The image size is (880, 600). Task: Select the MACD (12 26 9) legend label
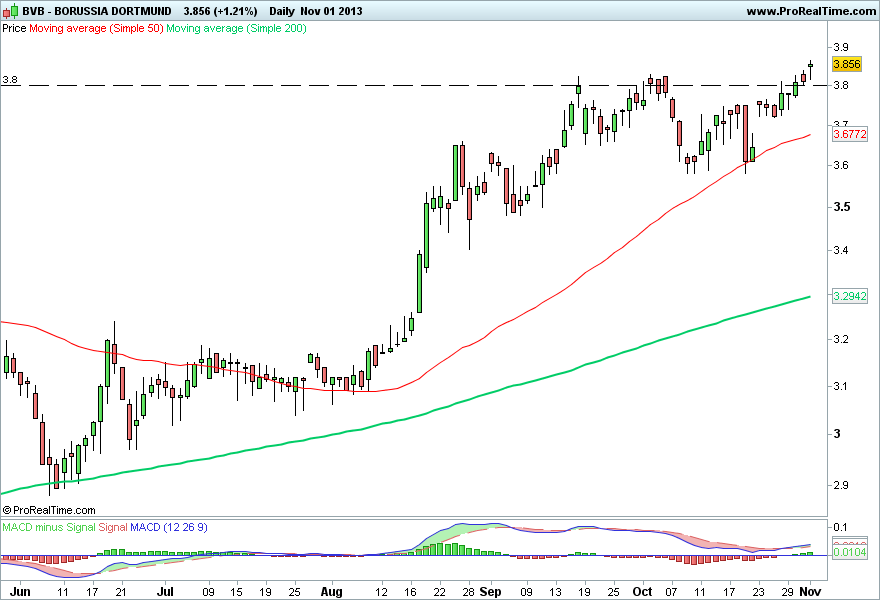[168, 527]
